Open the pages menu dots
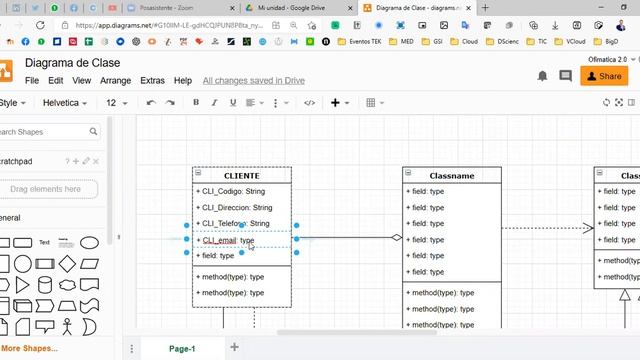 point(131,349)
